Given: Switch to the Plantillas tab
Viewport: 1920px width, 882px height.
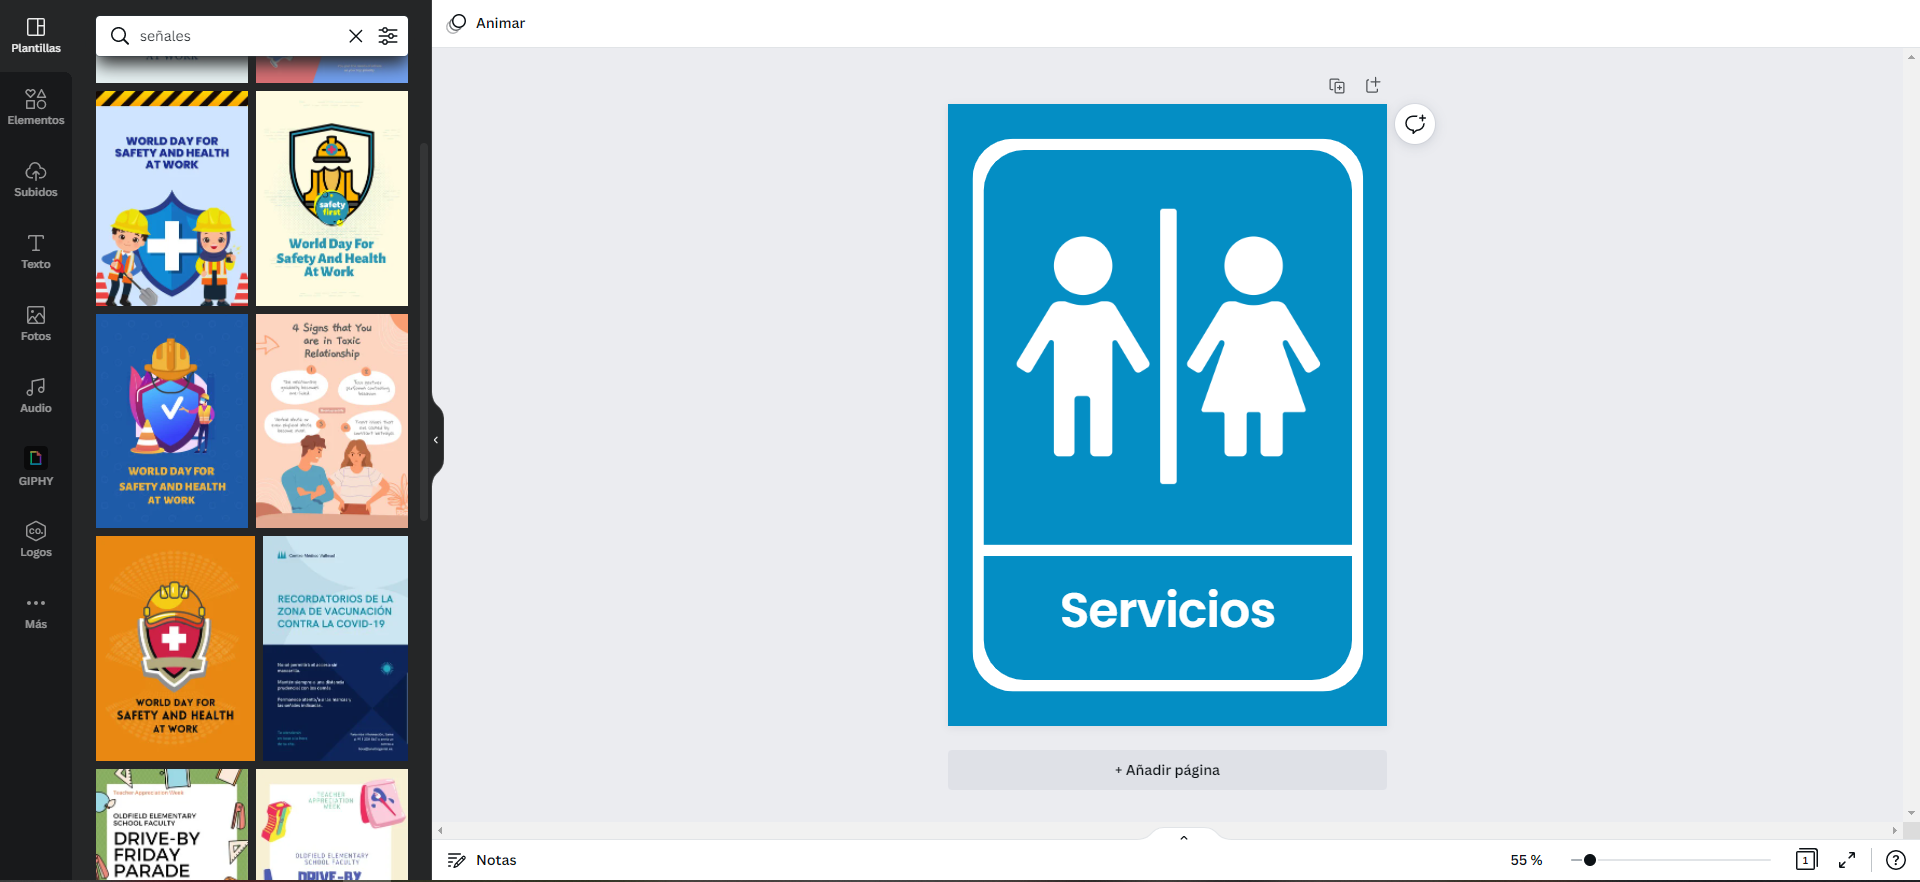Looking at the screenshot, I should (x=36, y=36).
